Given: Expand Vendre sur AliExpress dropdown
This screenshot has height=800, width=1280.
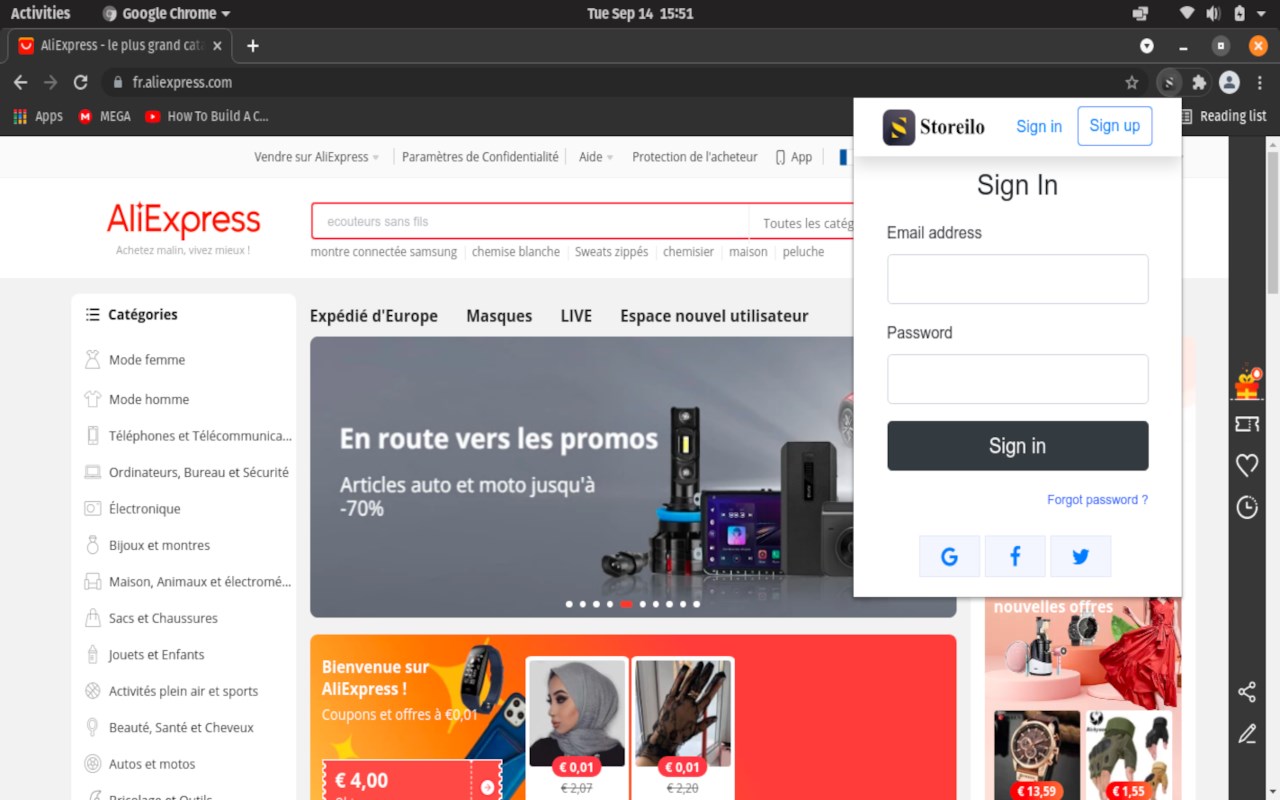Looking at the screenshot, I should [x=316, y=157].
